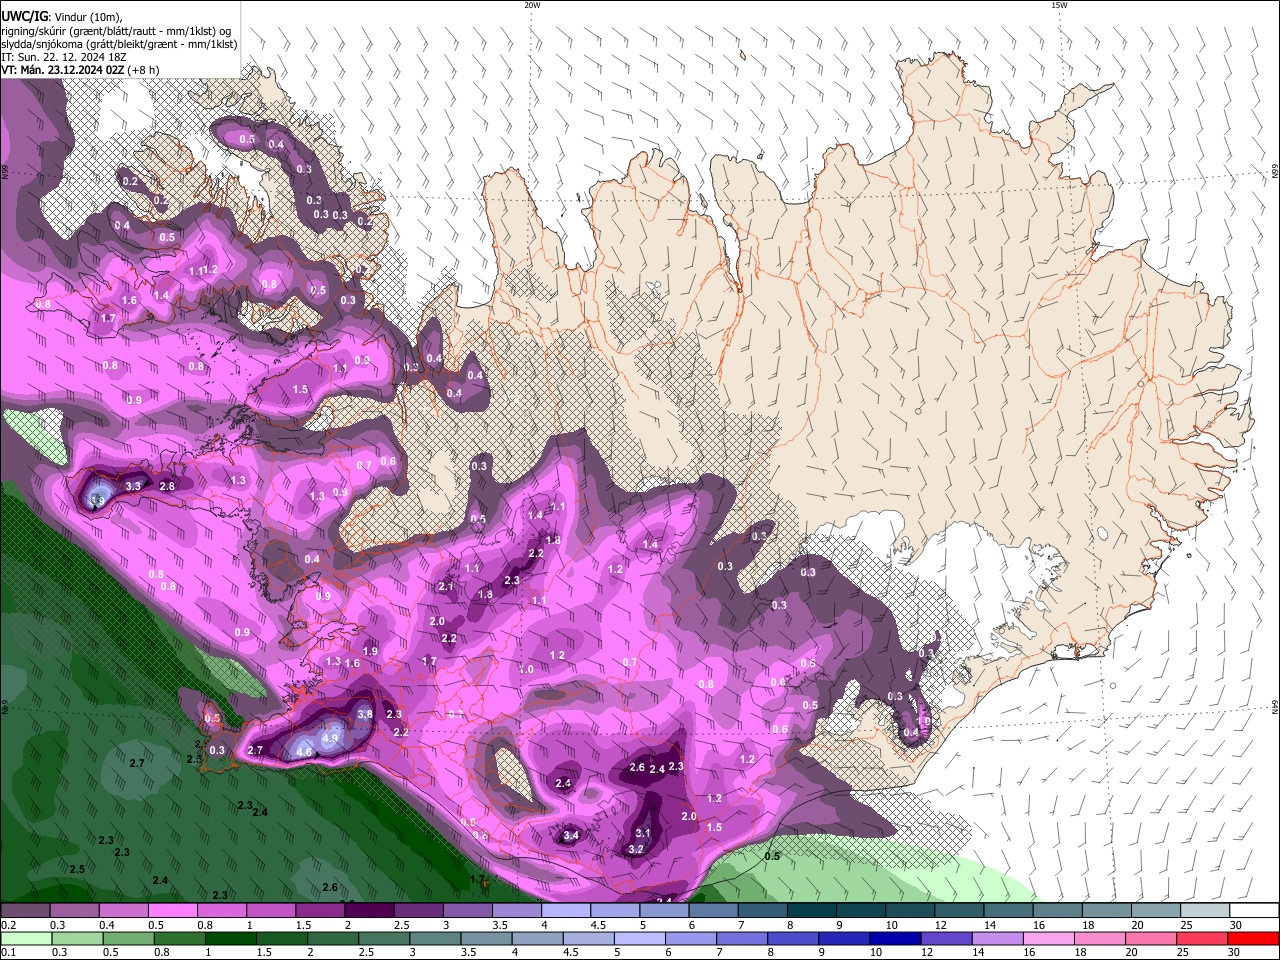Click the 64N latitude label on right edge

click(x=1275, y=707)
